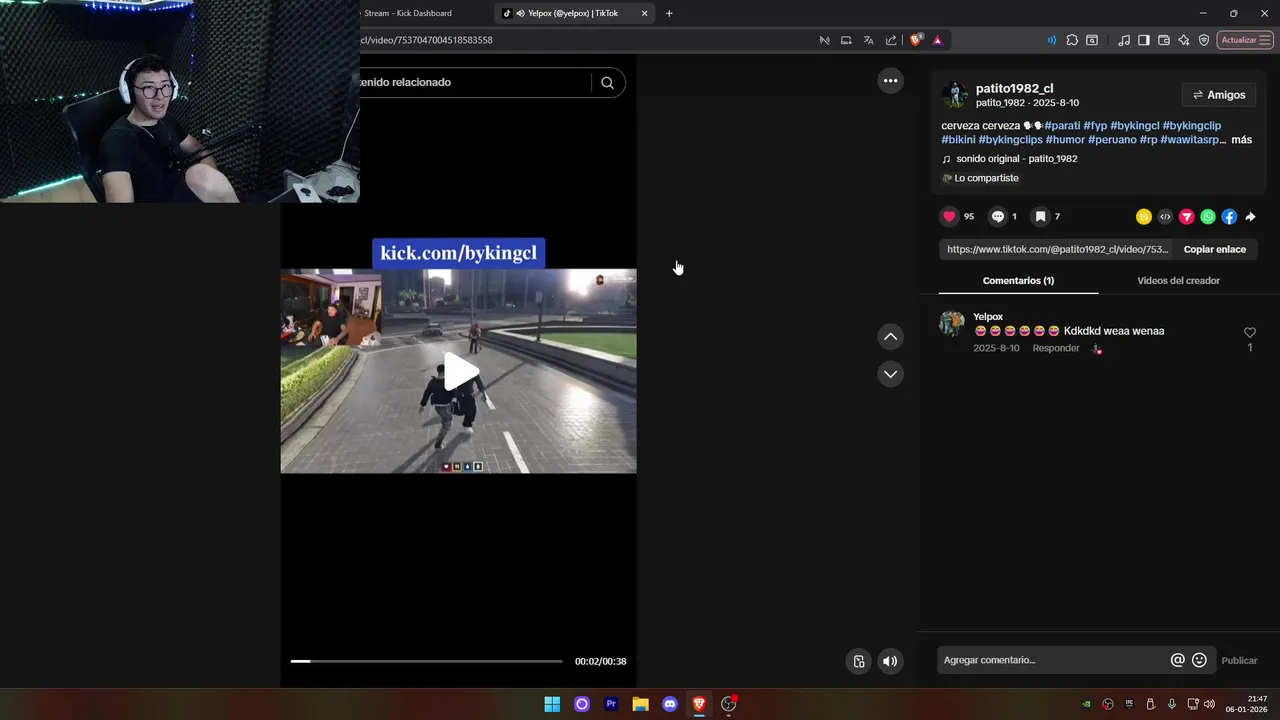Click the embed code icon
The height and width of the screenshot is (720, 1280).
point(1165,217)
